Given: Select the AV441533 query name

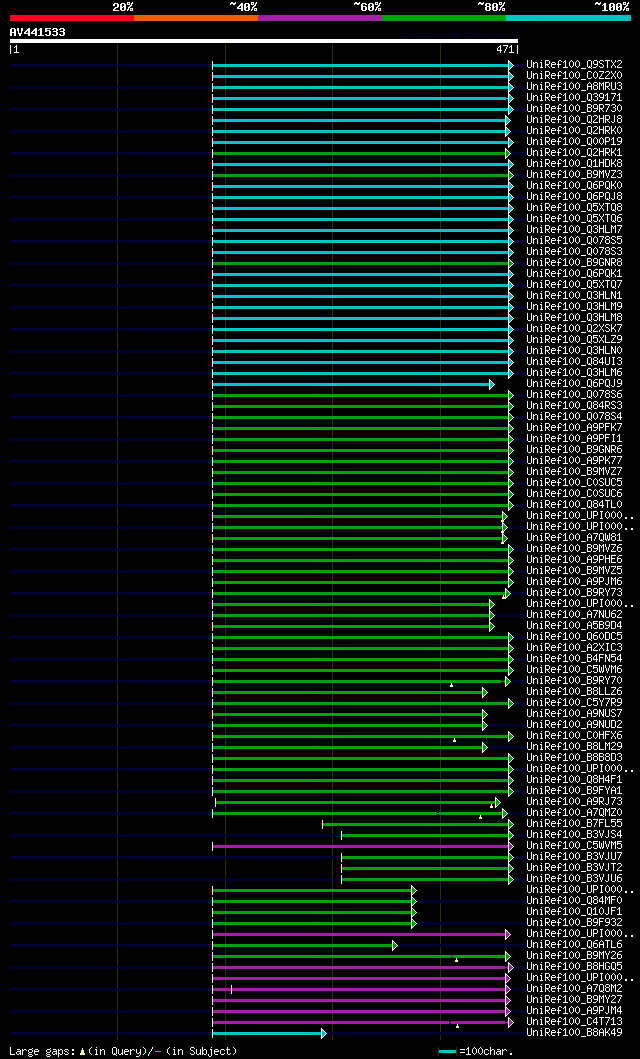Looking at the screenshot, I should point(38,32).
